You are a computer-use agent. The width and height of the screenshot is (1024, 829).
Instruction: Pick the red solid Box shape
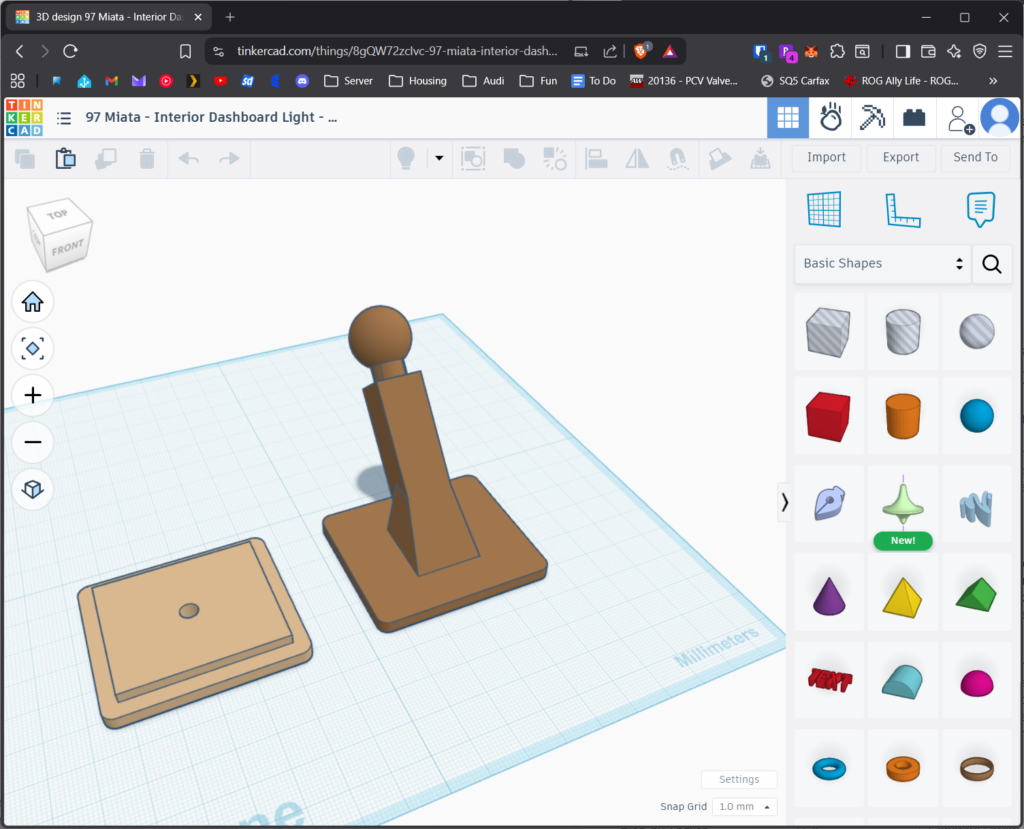[827, 415]
